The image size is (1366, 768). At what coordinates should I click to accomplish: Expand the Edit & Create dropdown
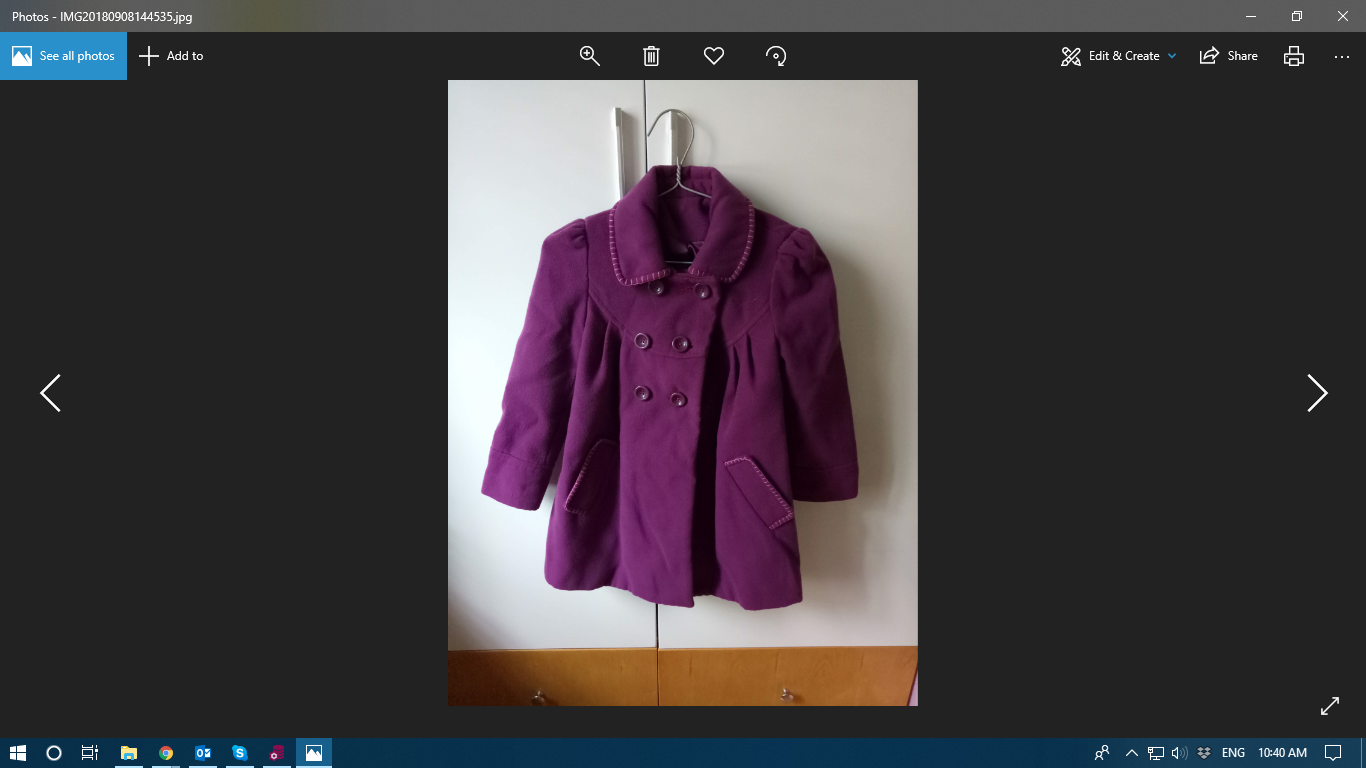(x=1119, y=56)
